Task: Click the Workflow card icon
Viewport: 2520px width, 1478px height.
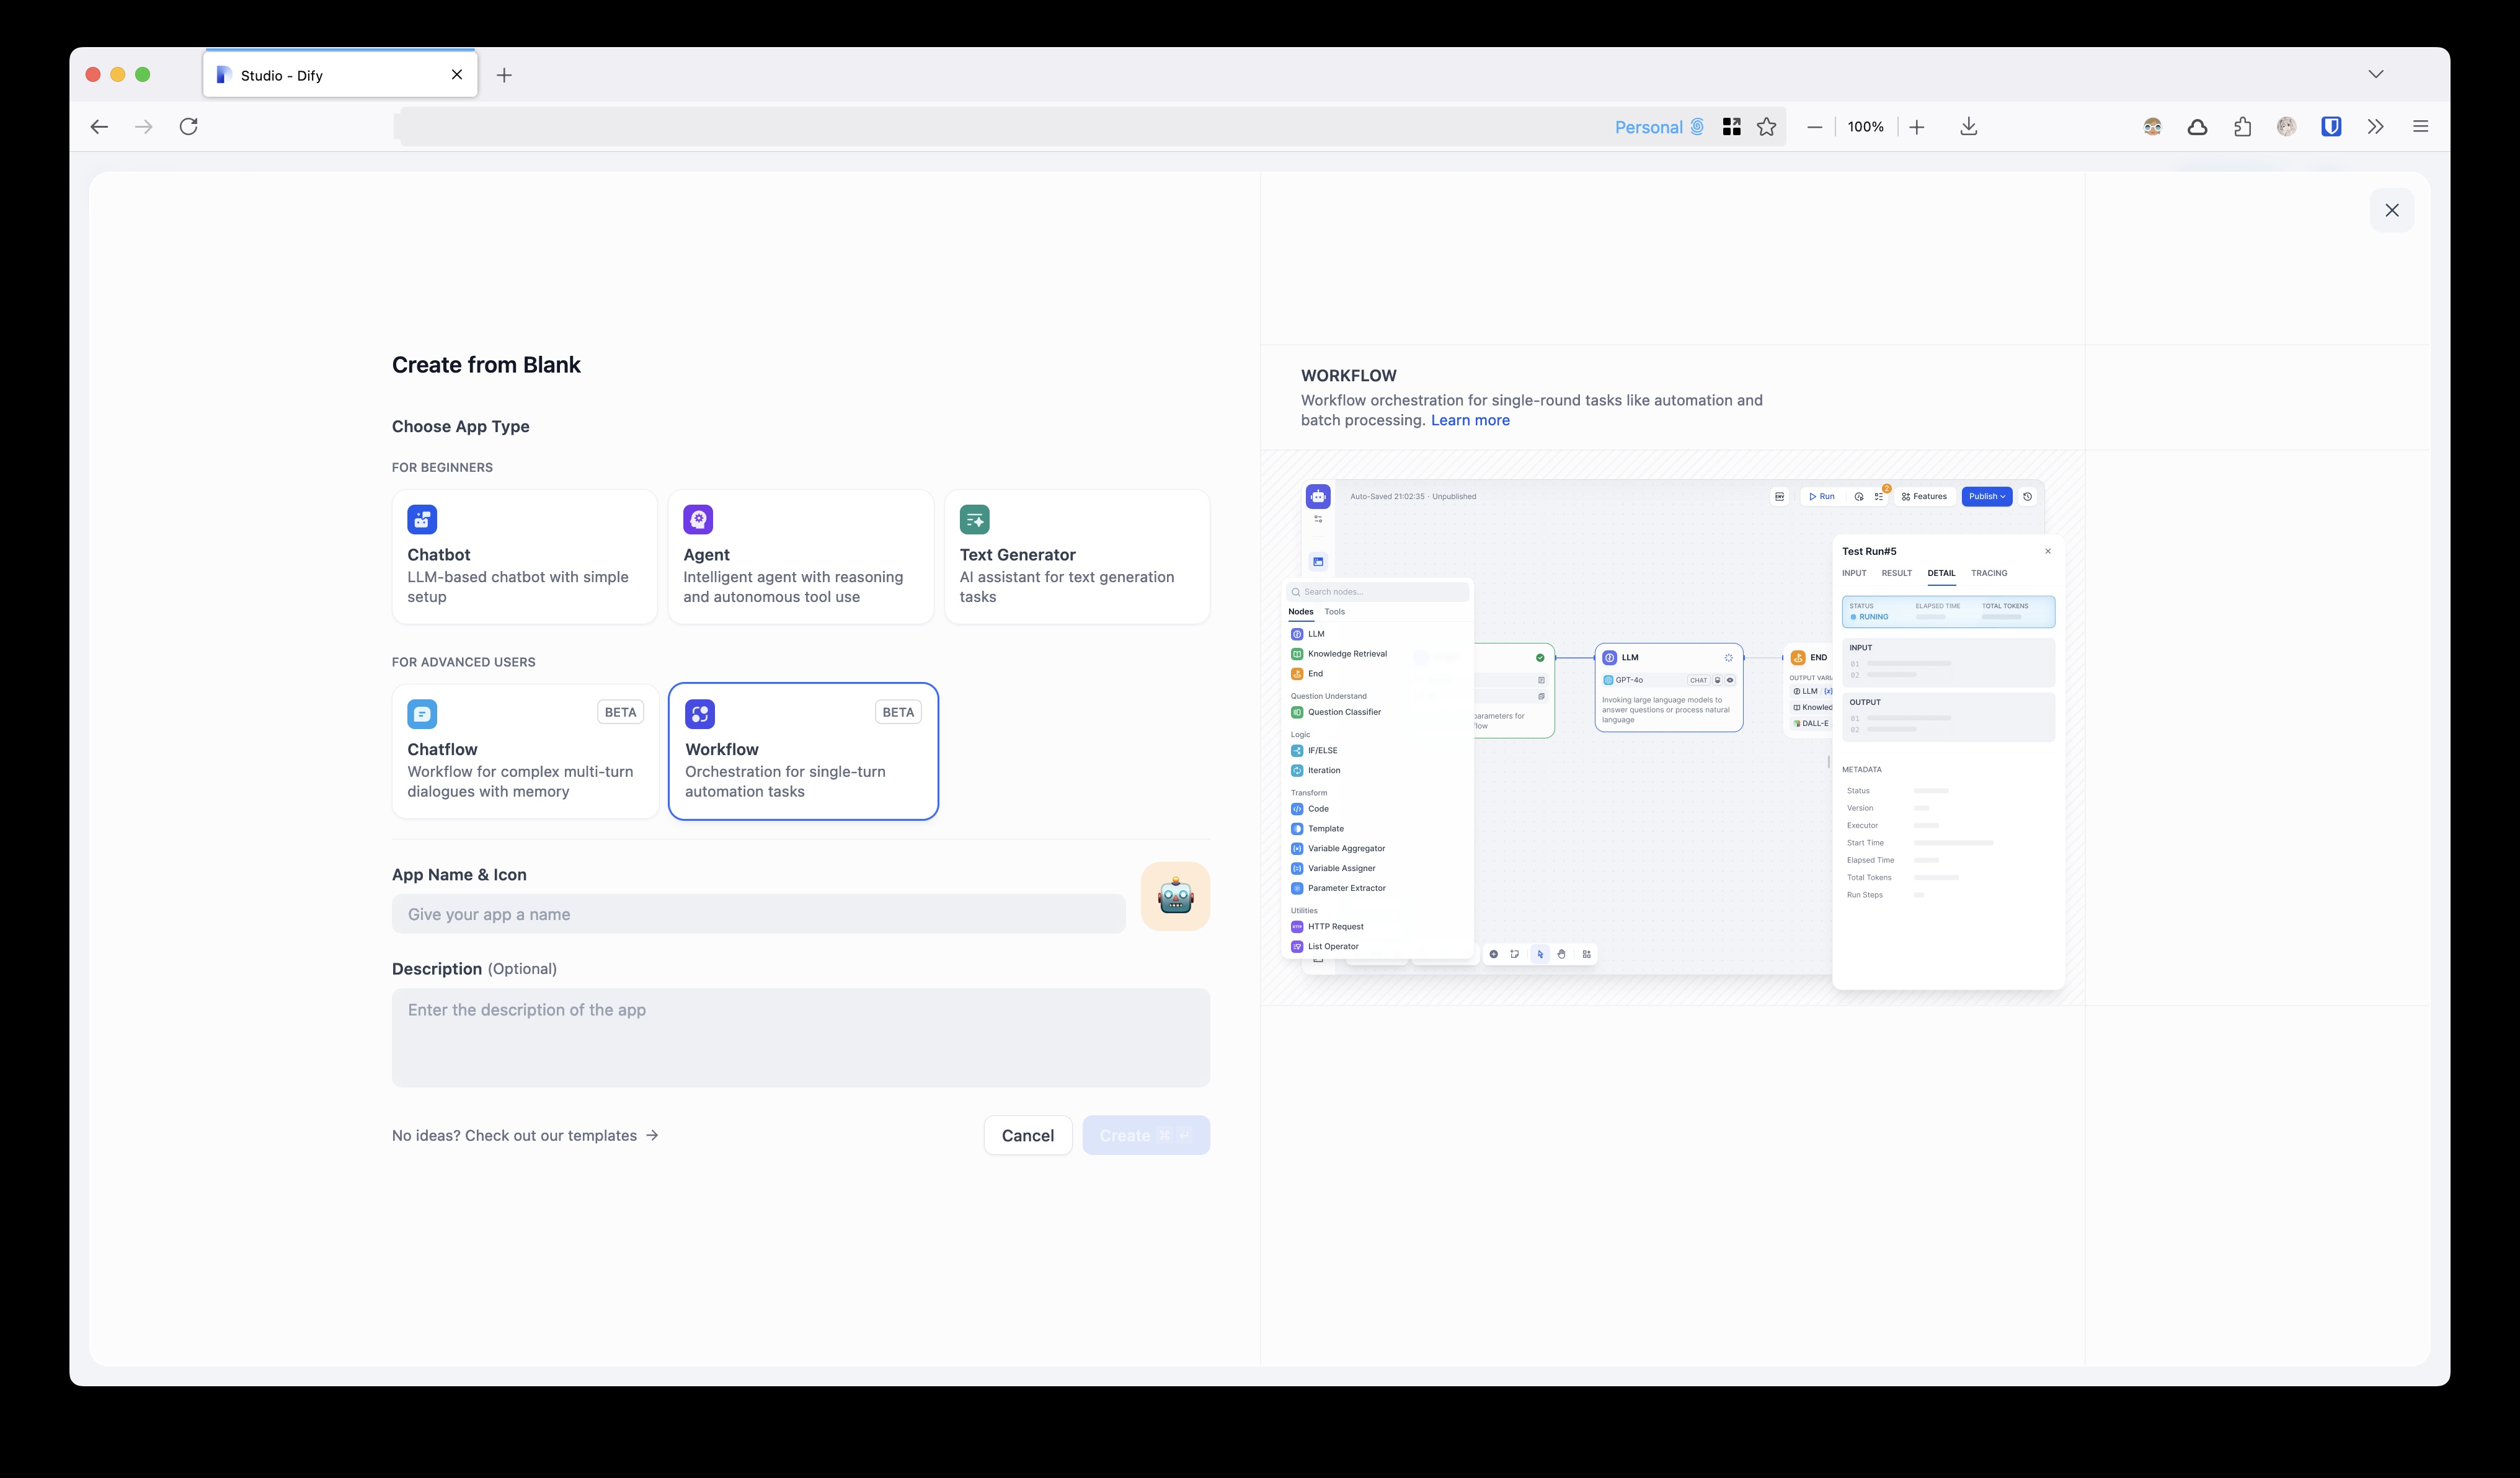Action: click(700, 714)
